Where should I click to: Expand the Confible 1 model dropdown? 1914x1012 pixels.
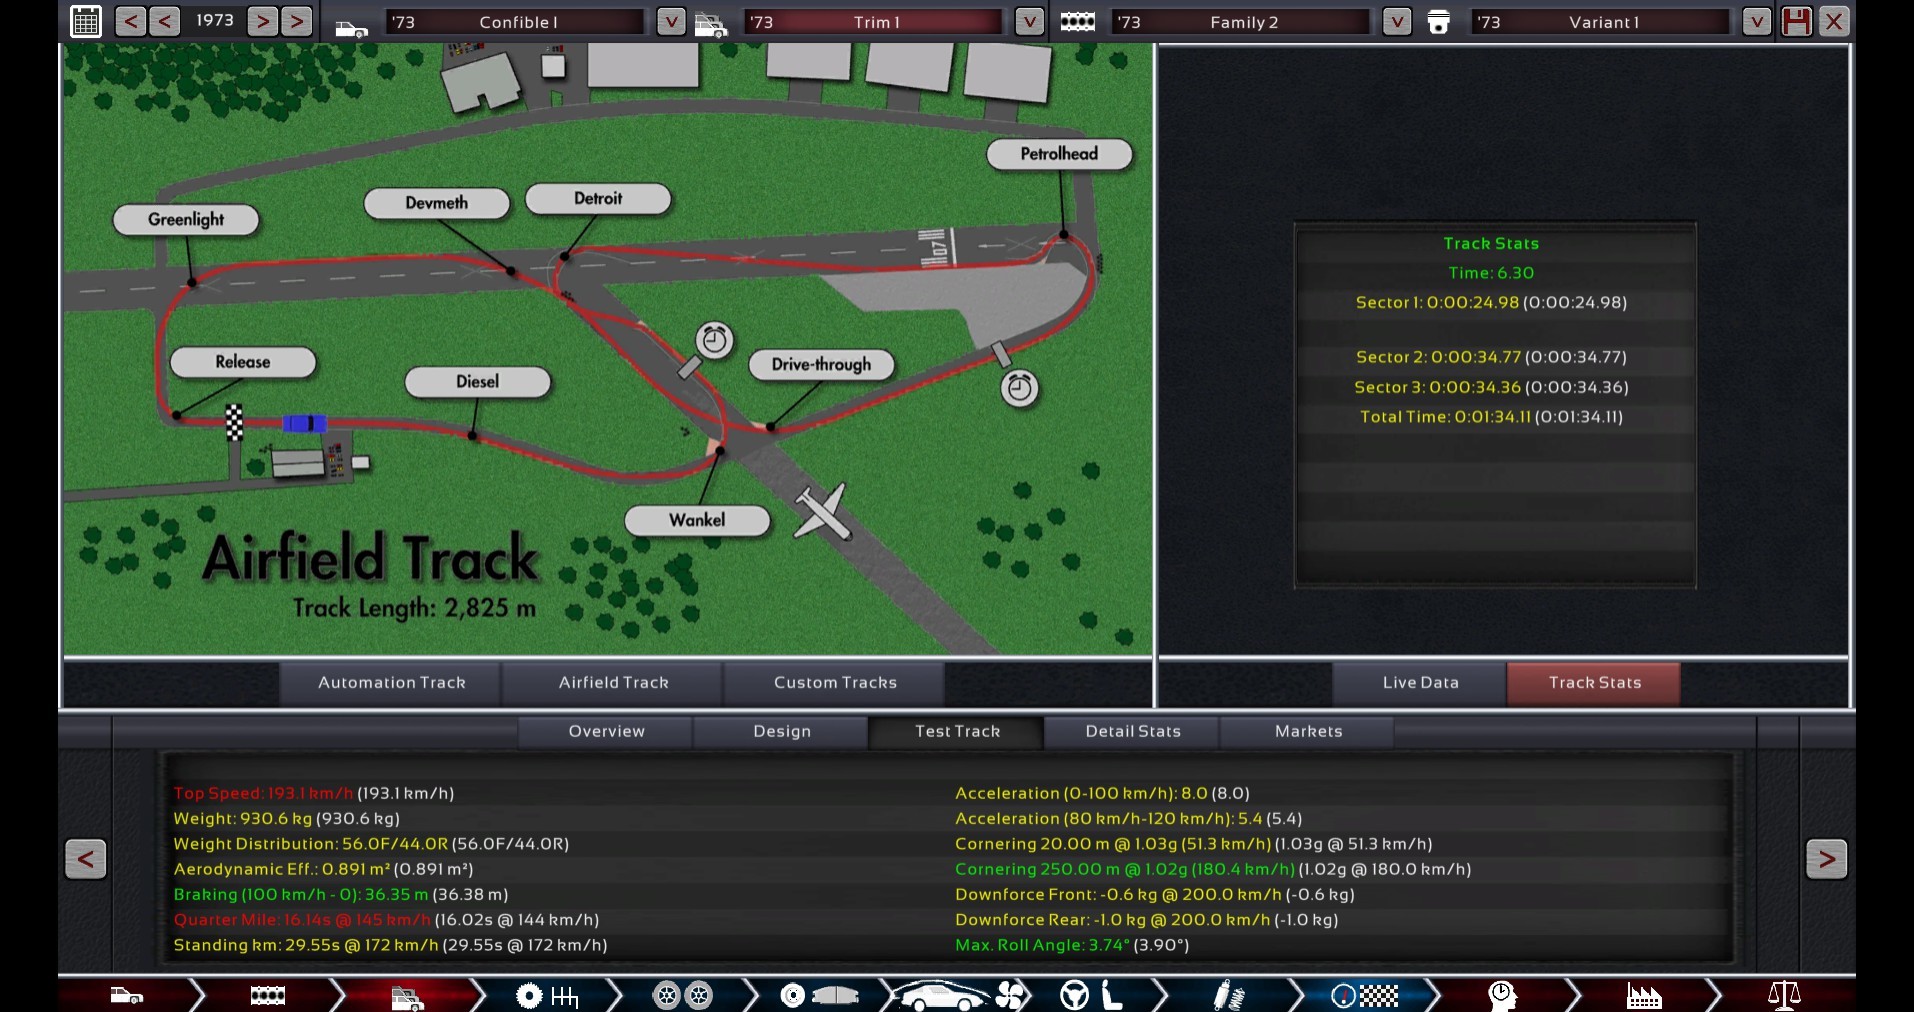click(x=670, y=21)
